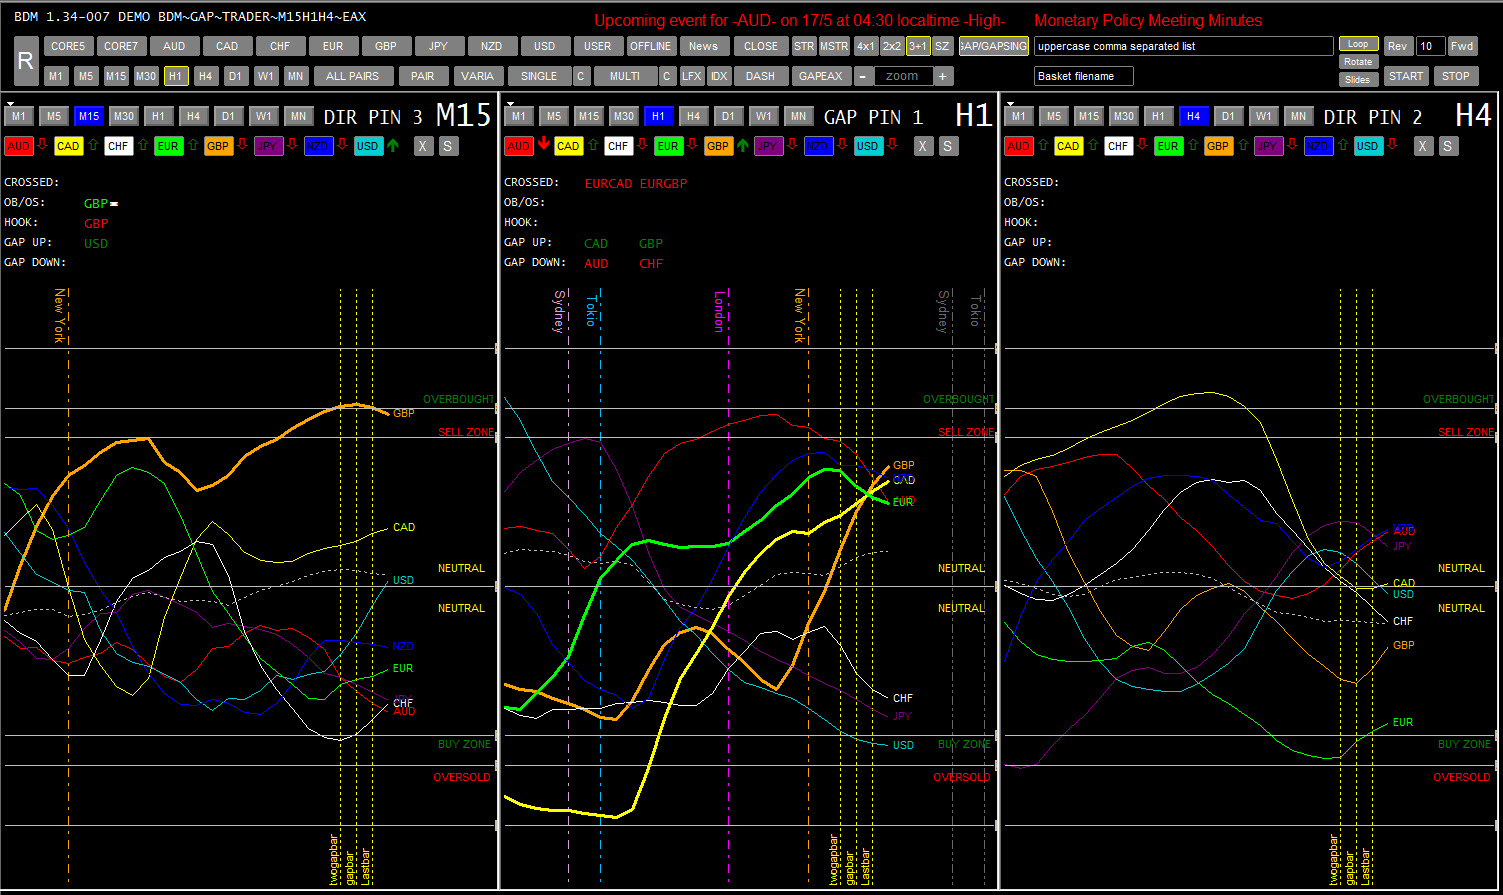Click the ALL PAIRS button
Image resolution: width=1503 pixels, height=895 pixels.
[353, 76]
